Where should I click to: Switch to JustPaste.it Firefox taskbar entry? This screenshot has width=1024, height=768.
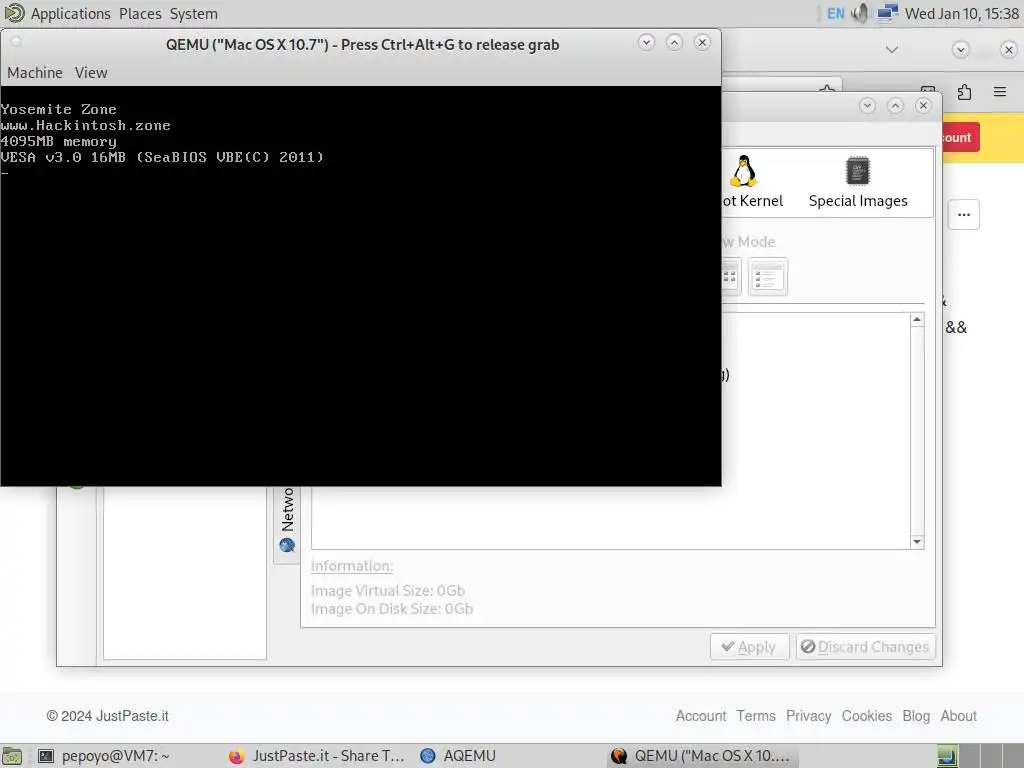317,756
